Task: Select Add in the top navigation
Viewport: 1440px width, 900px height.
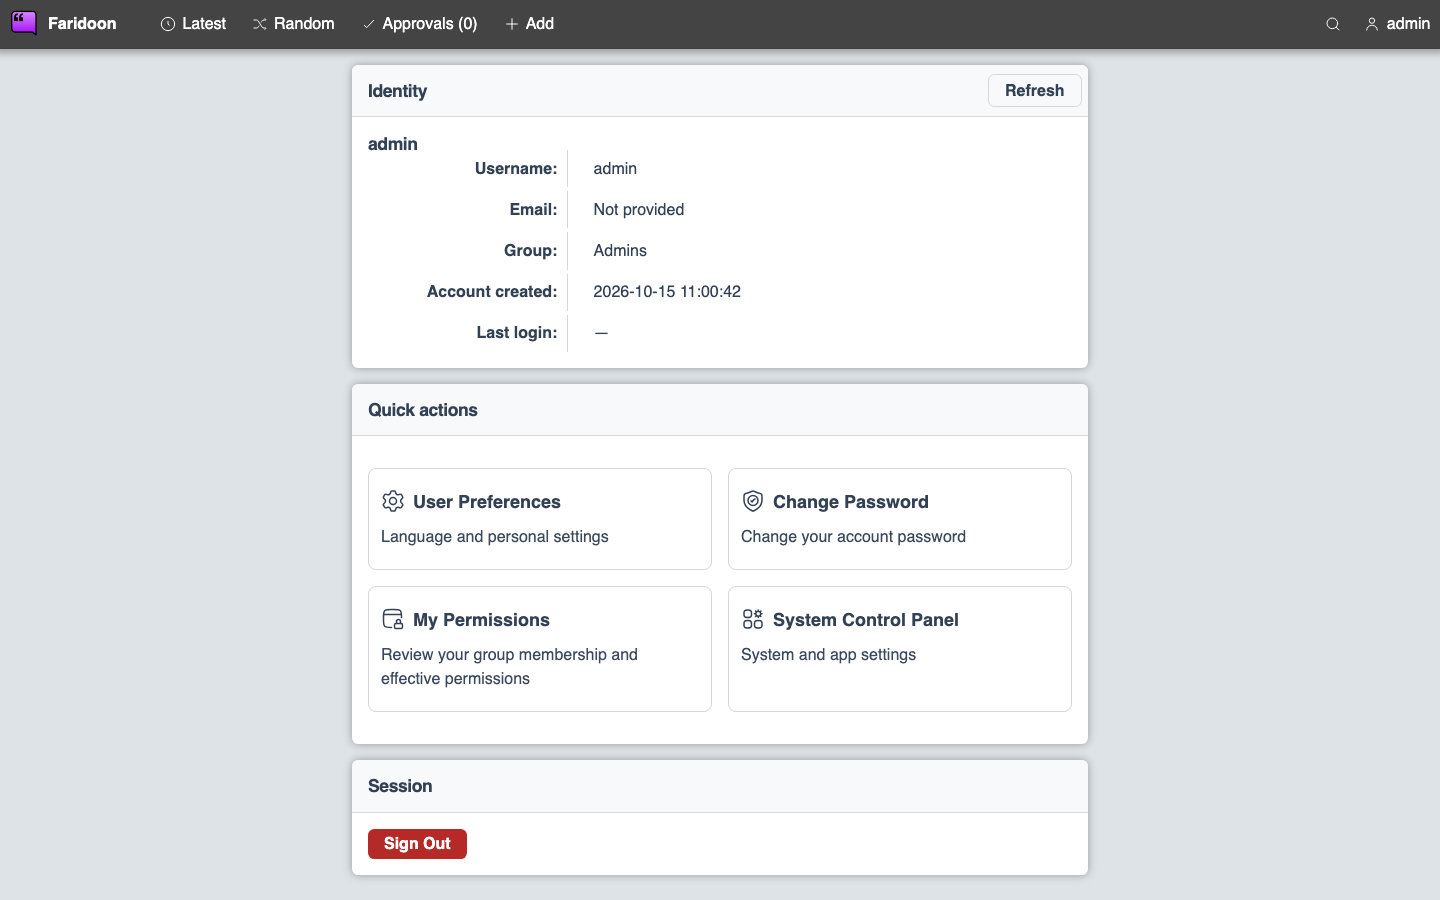Action: [x=529, y=24]
